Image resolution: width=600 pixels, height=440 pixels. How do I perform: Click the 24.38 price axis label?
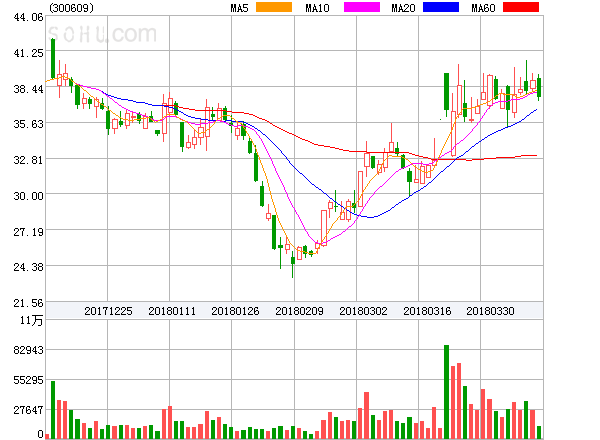[x=28, y=267]
